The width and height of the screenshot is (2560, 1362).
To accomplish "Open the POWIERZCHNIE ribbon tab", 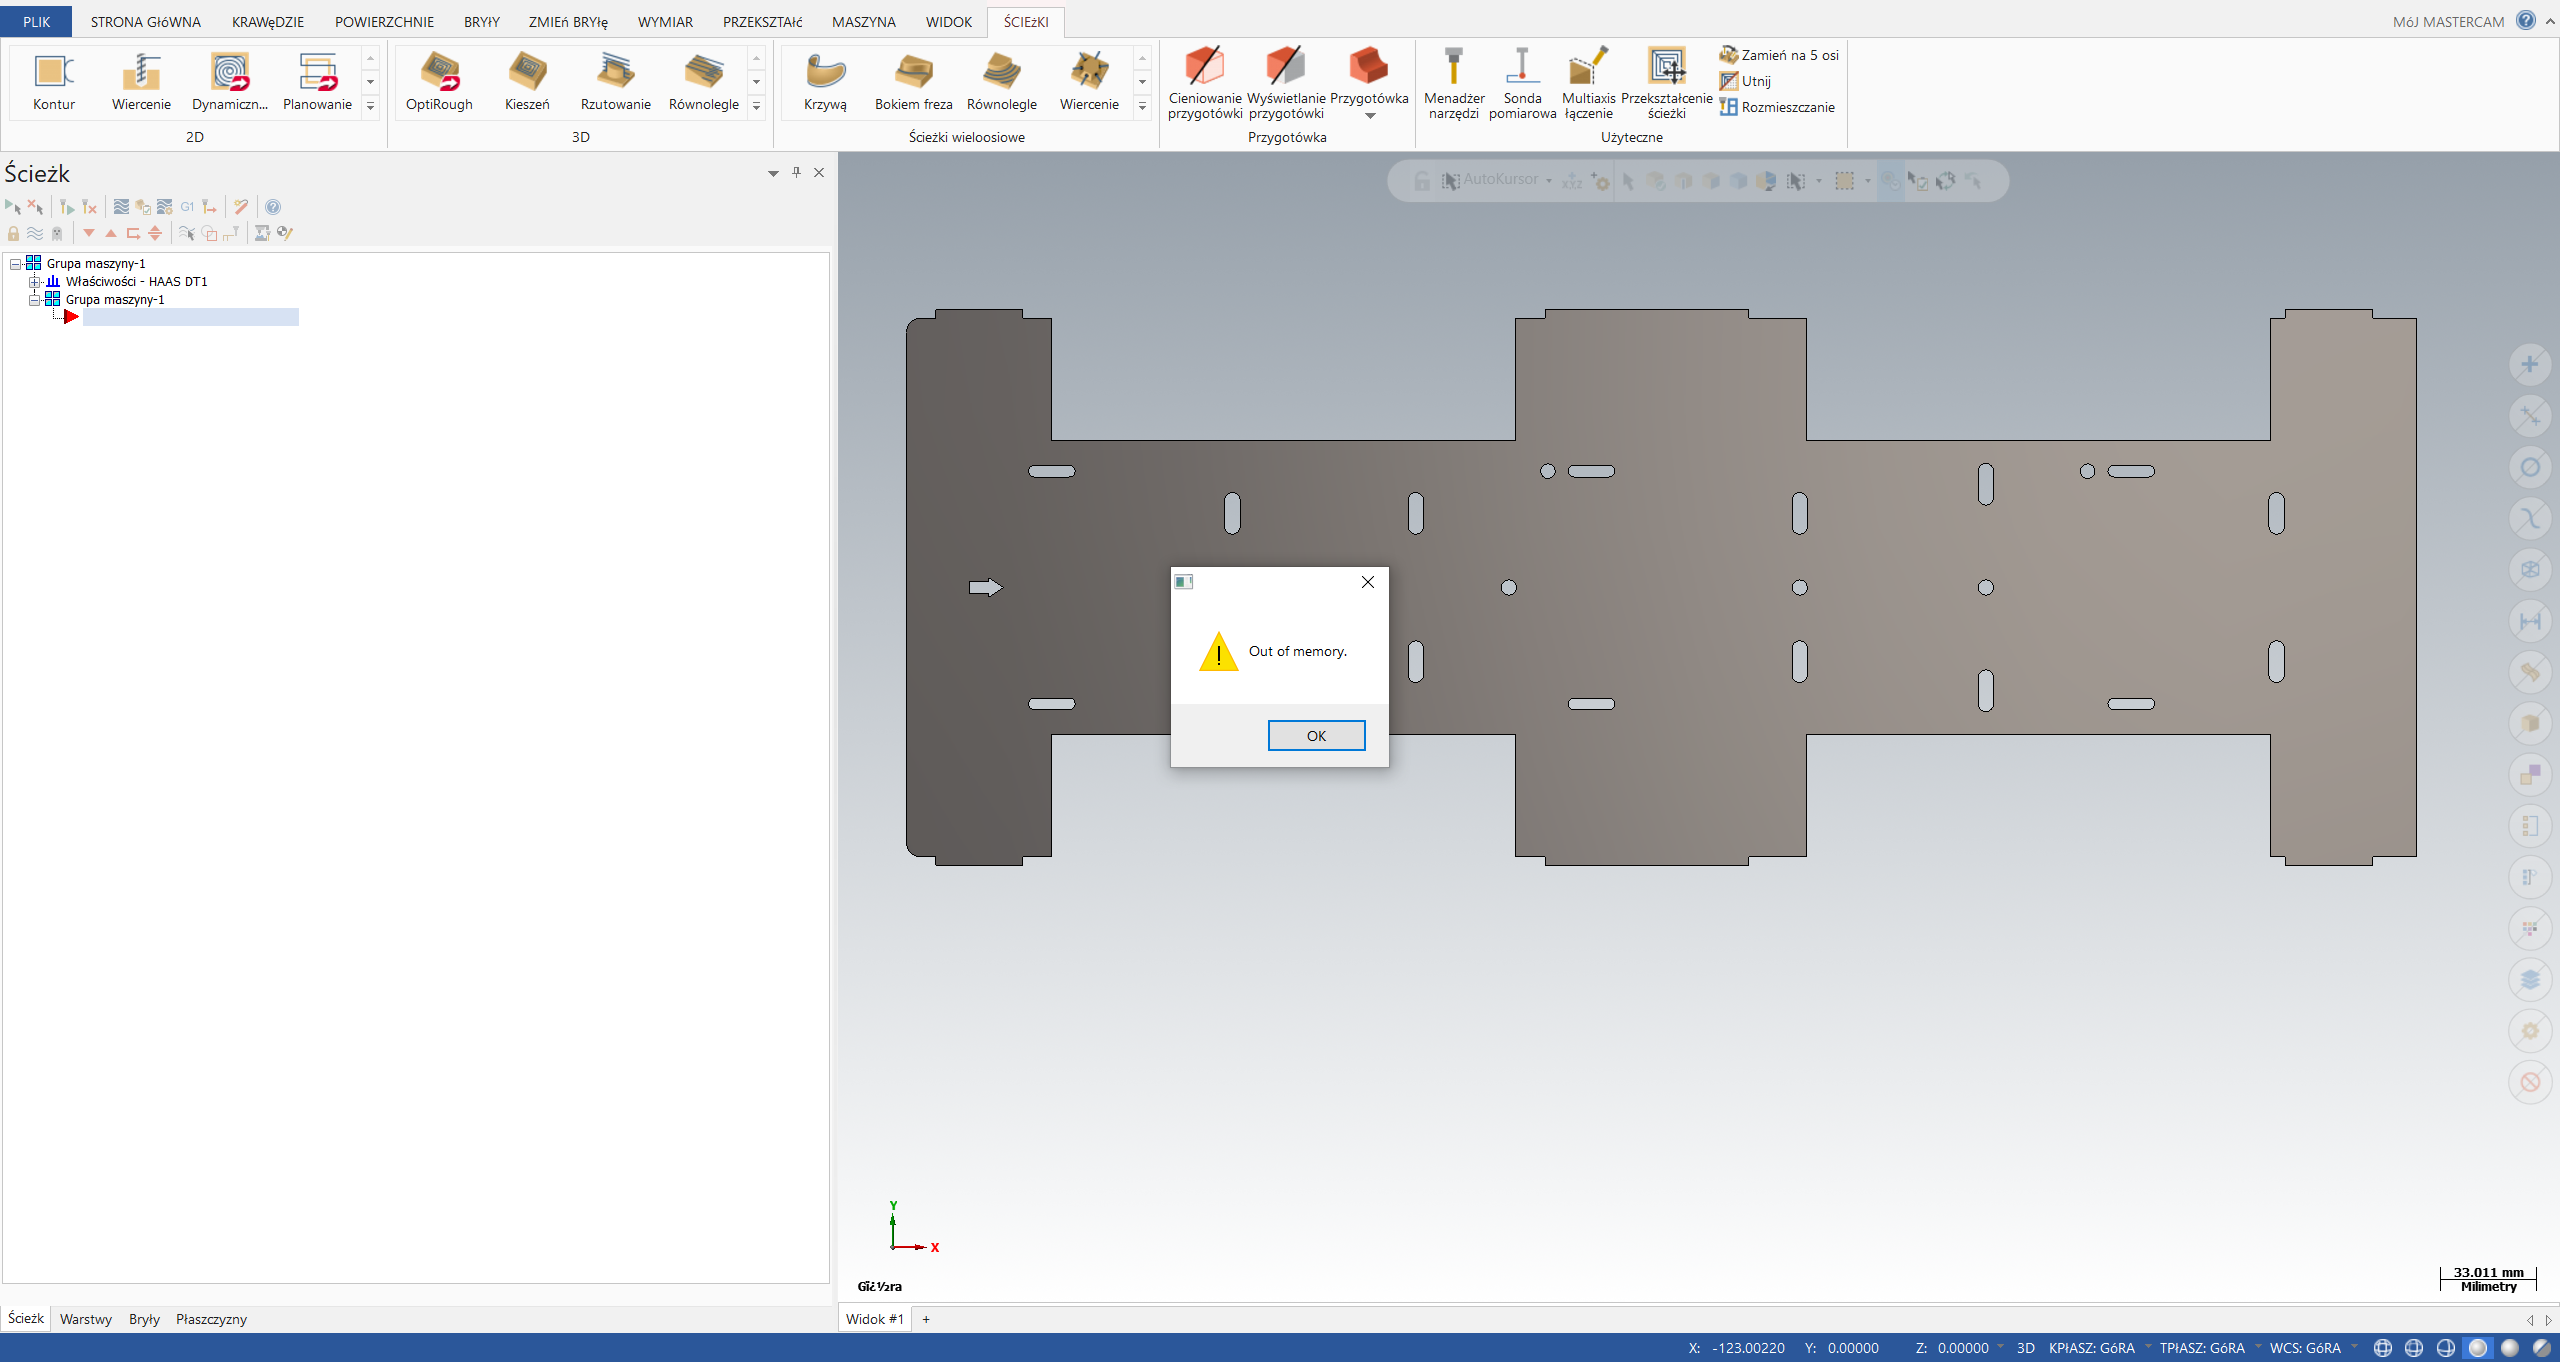I will click(384, 21).
